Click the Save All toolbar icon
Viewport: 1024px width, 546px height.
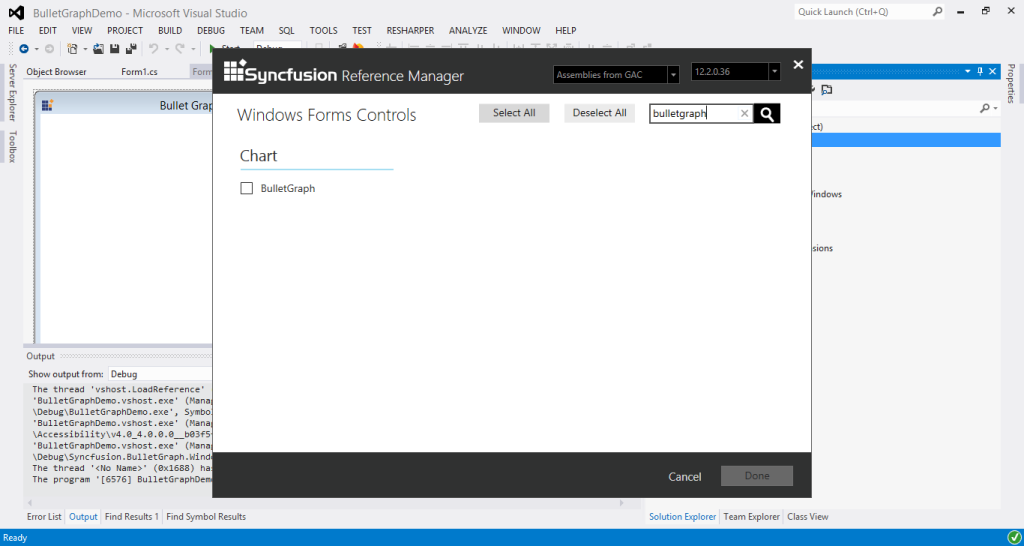(131, 48)
